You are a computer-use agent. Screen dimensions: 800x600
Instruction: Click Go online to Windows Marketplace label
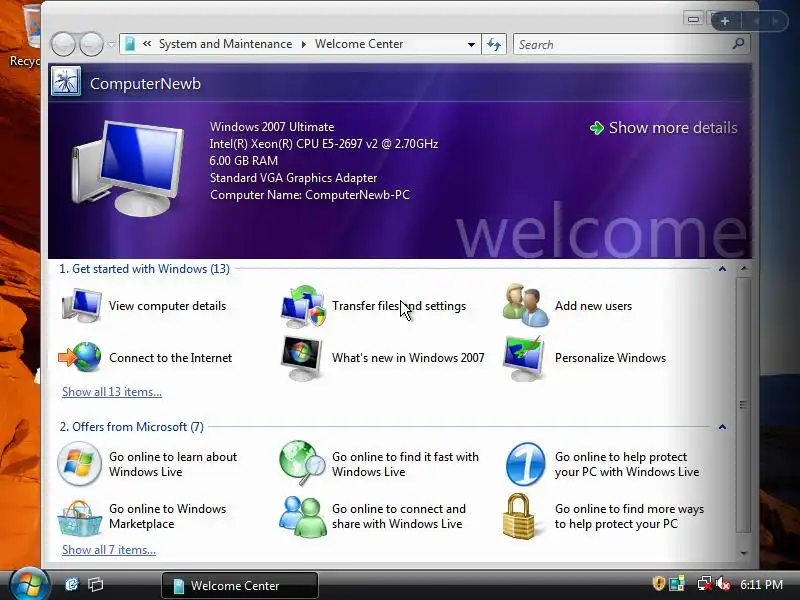pyautogui.click(x=167, y=516)
